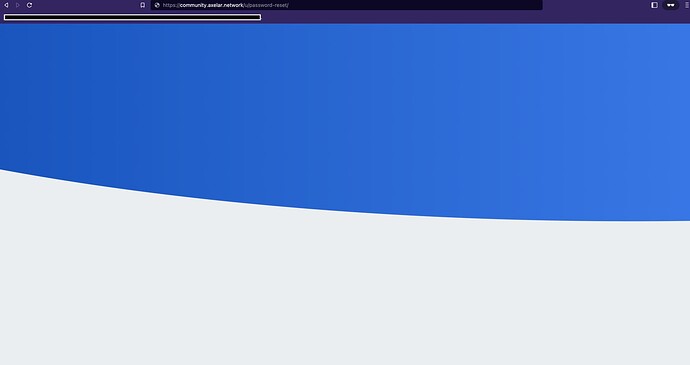Toggle the browser sidebar panel icon
Image resolution: width=690 pixels, height=365 pixels.
(x=654, y=5)
